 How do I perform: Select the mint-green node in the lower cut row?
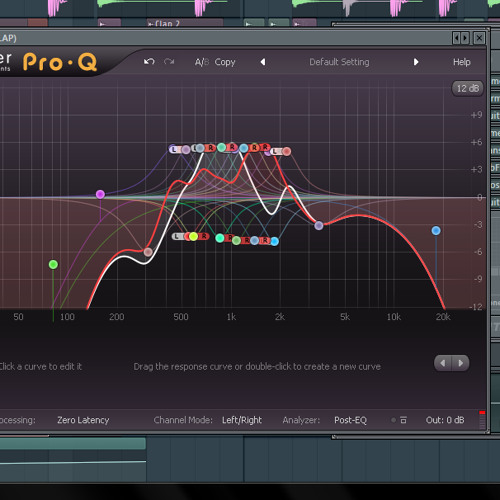click(x=220, y=238)
